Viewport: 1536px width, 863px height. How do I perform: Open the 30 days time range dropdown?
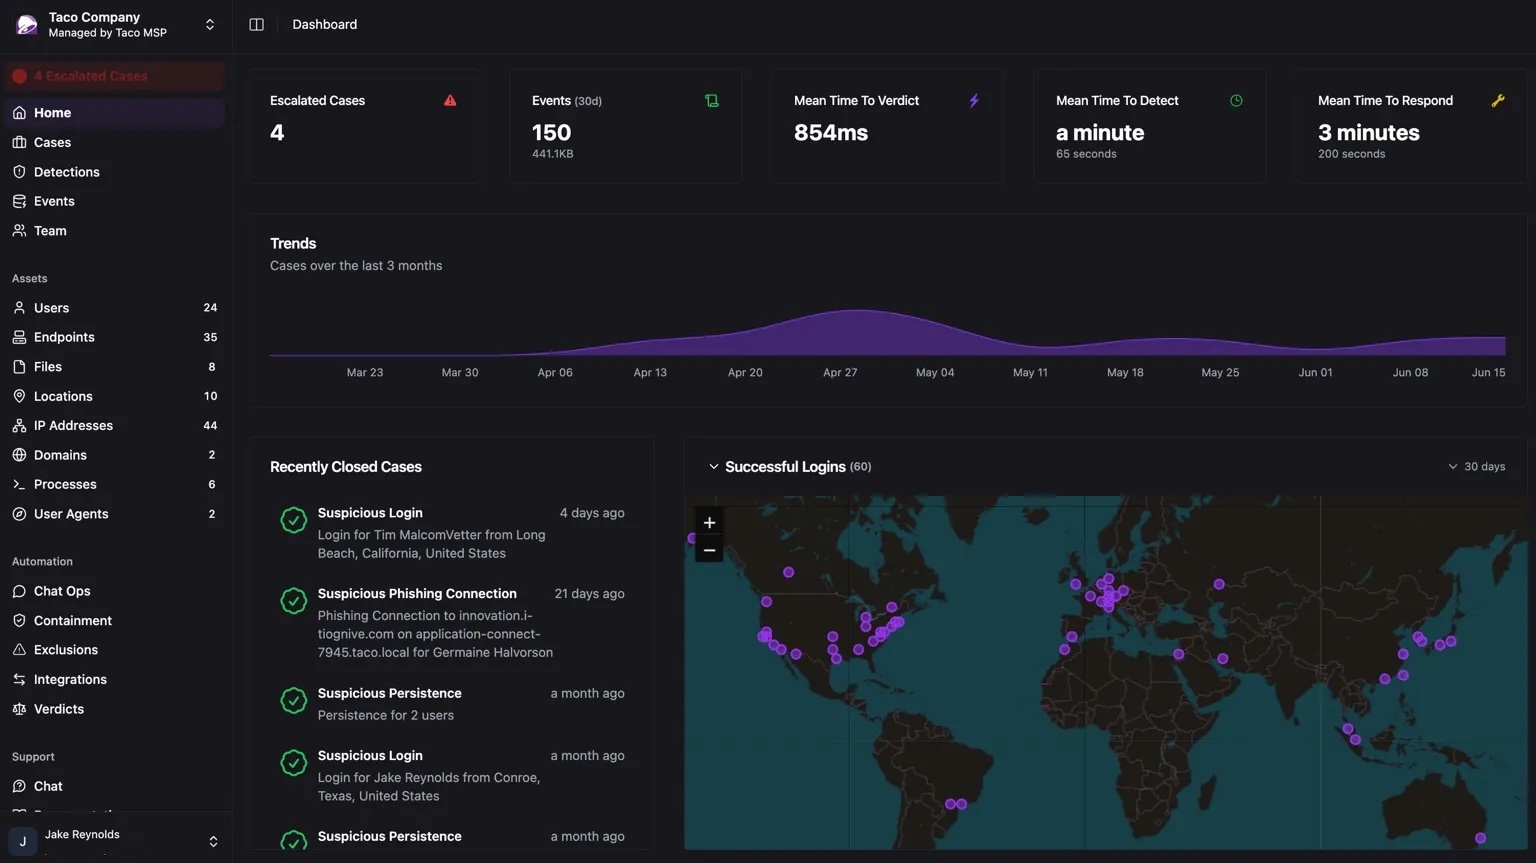pyautogui.click(x=1476, y=466)
